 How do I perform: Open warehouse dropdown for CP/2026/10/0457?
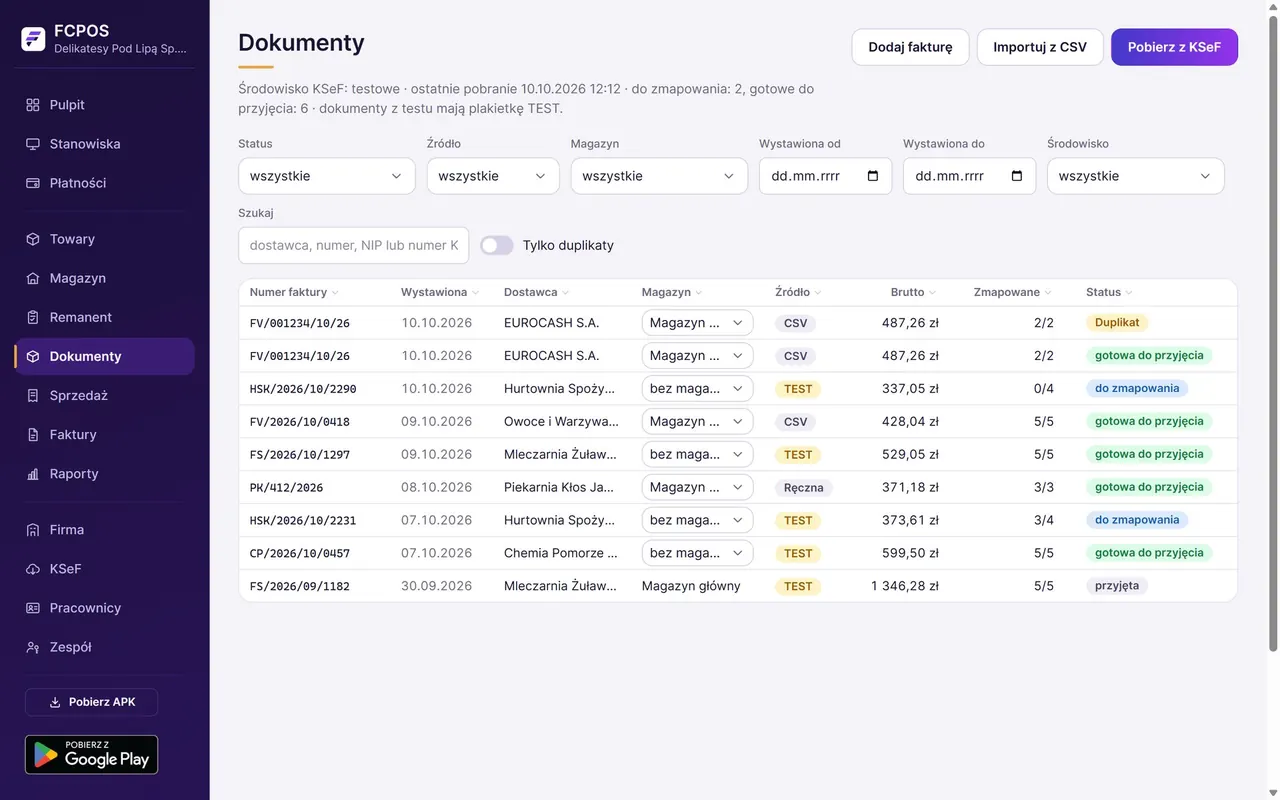[697, 553]
